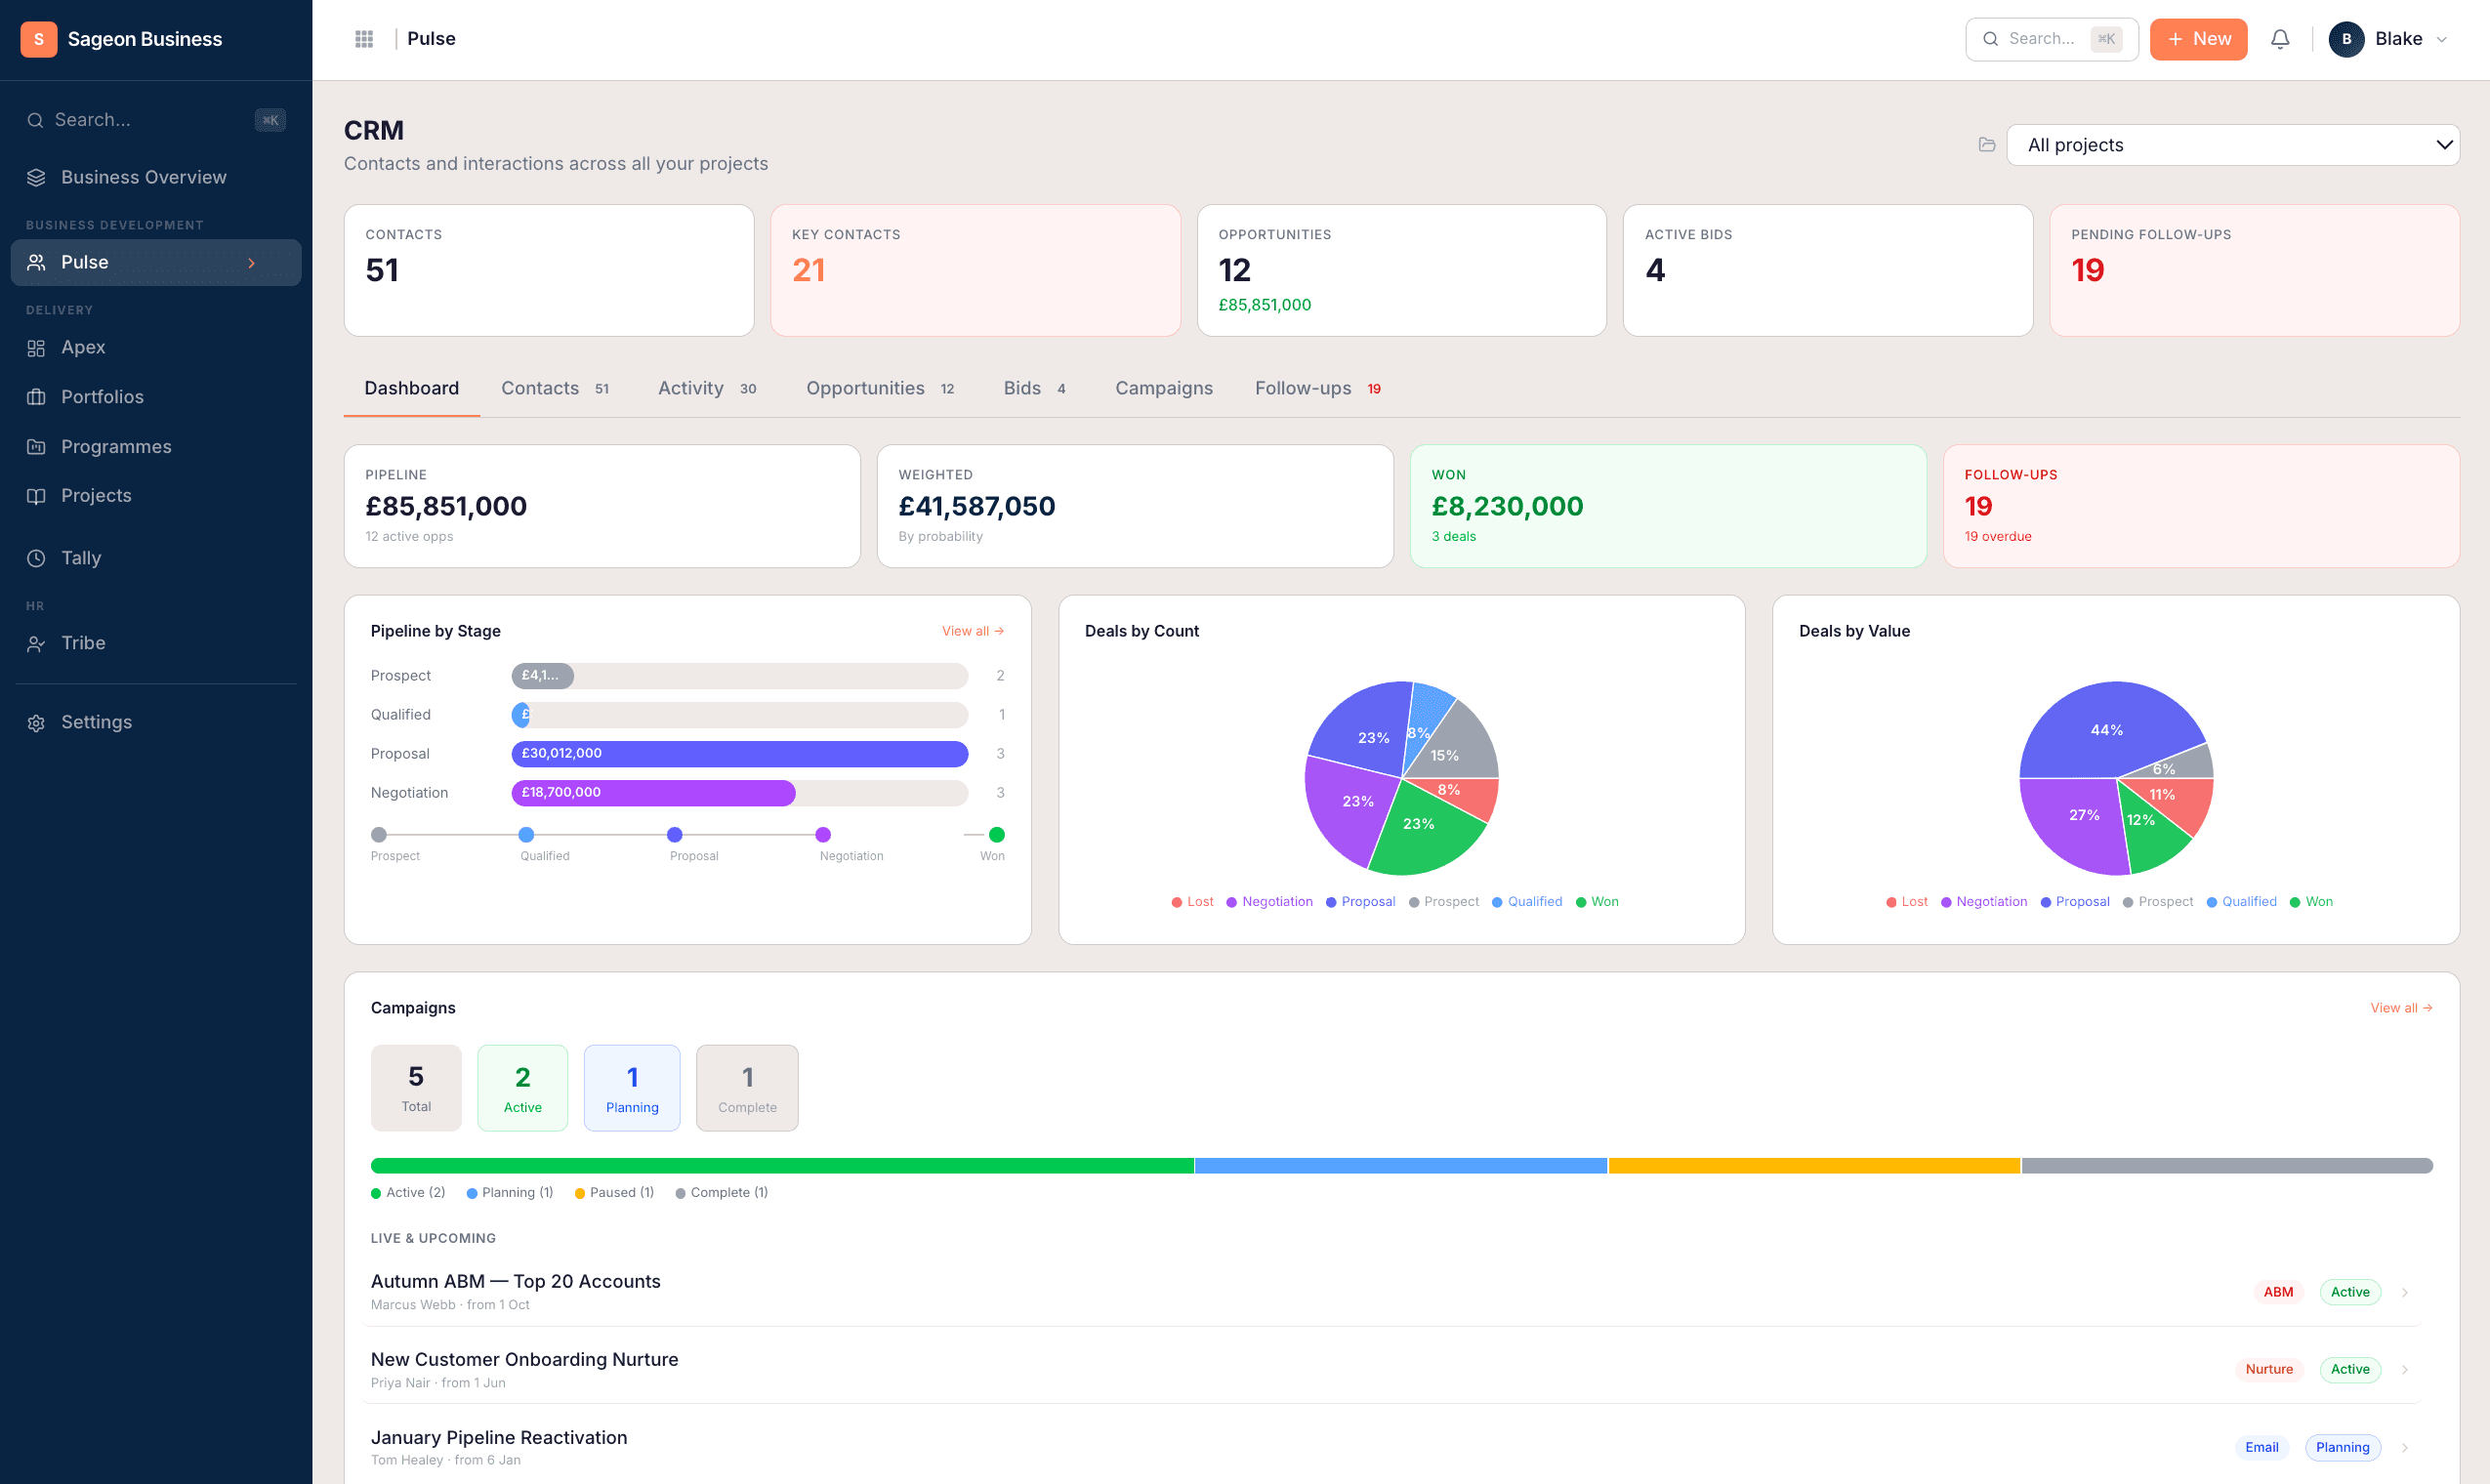Image resolution: width=2490 pixels, height=1484 pixels.
Task: Click the notifications bell icon
Action: click(x=2280, y=39)
